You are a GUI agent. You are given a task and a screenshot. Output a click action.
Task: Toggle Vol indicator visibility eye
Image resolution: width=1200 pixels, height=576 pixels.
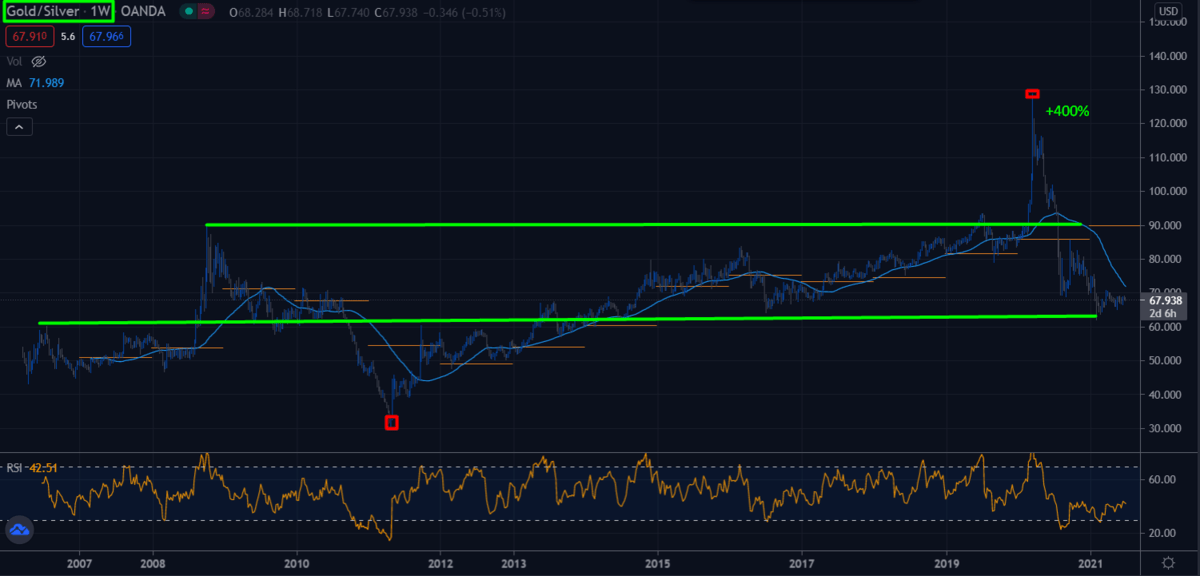(x=39, y=61)
